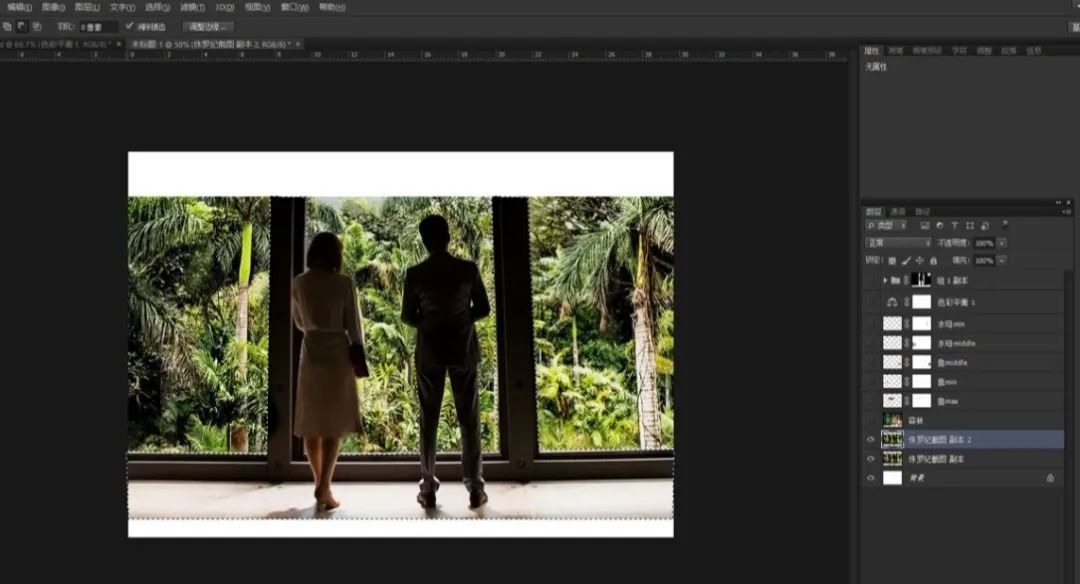
Task: Toggle the layer filter on/off switch
Action: click(1006, 225)
